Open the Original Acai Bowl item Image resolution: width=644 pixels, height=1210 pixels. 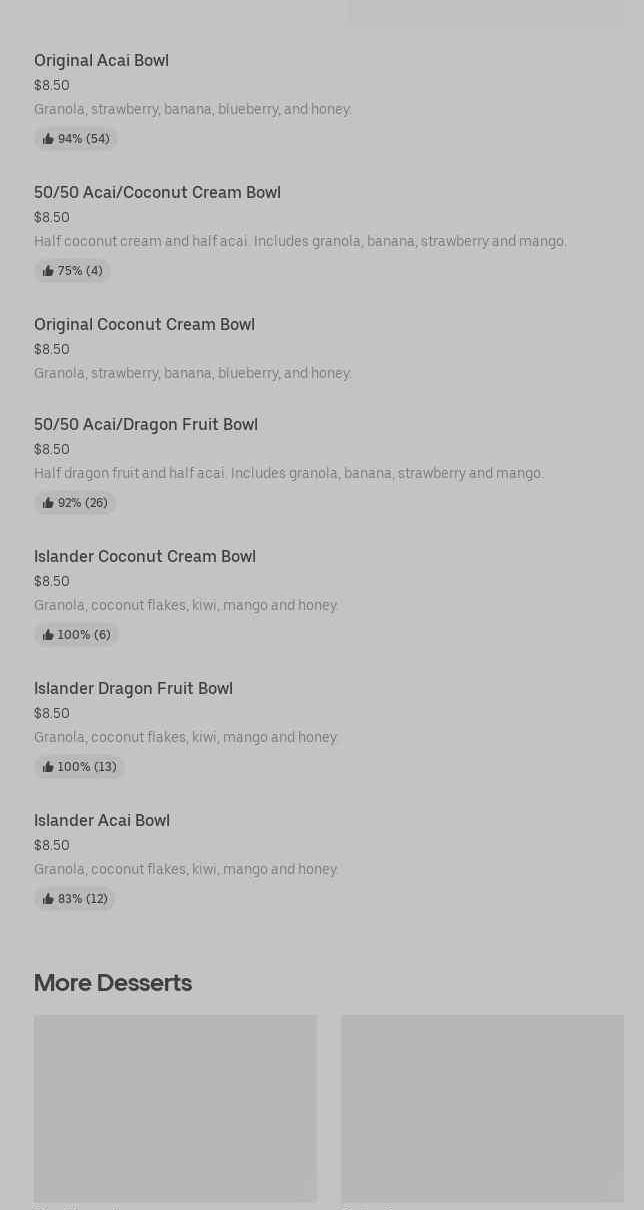pyautogui.click(x=101, y=60)
